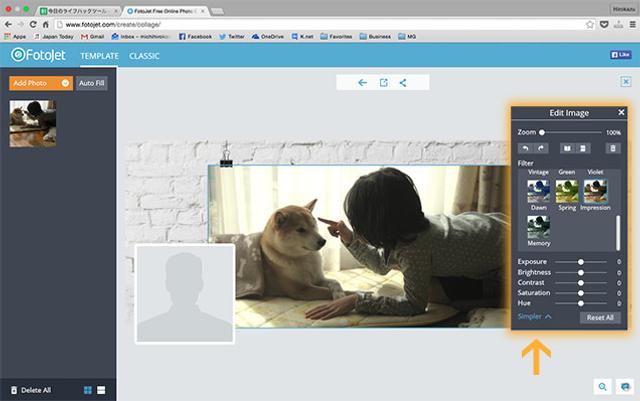The width and height of the screenshot is (640, 401).
Task: Click the back arrow in top toolbar
Action: (362, 83)
